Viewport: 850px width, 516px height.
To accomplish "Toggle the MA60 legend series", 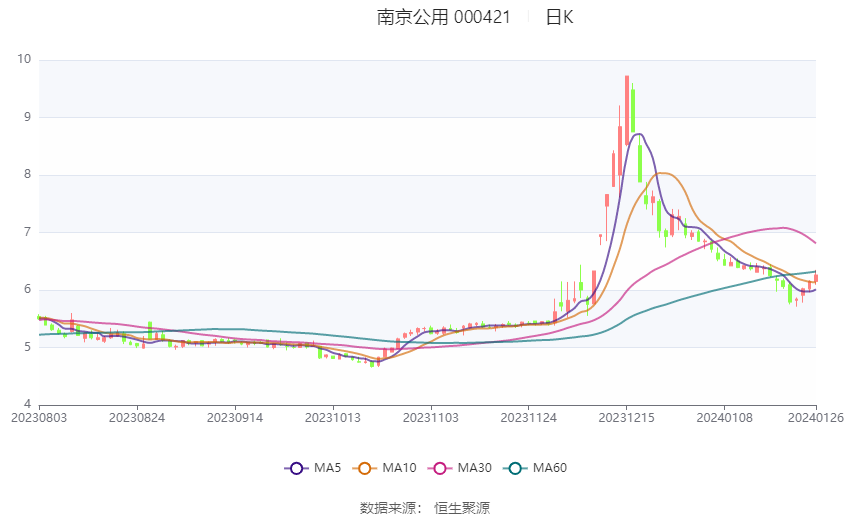I will (535, 468).
